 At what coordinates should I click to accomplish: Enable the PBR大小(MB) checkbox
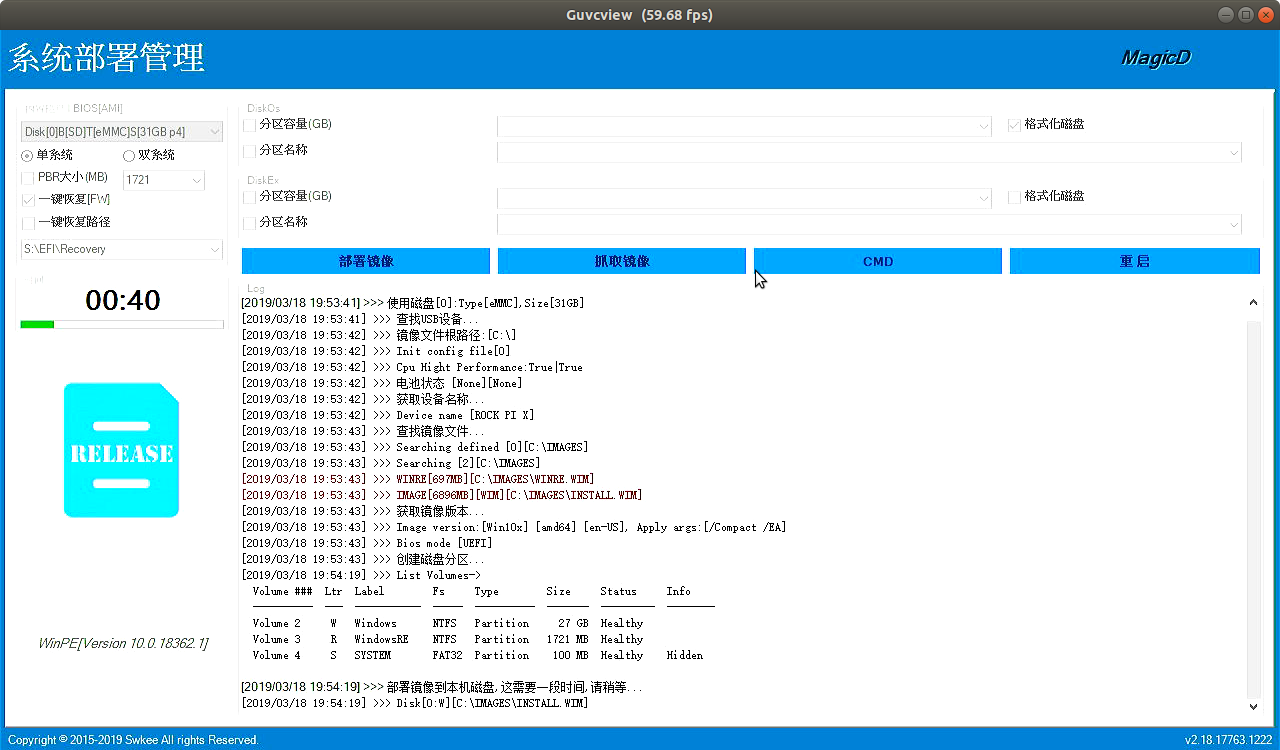click(28, 178)
